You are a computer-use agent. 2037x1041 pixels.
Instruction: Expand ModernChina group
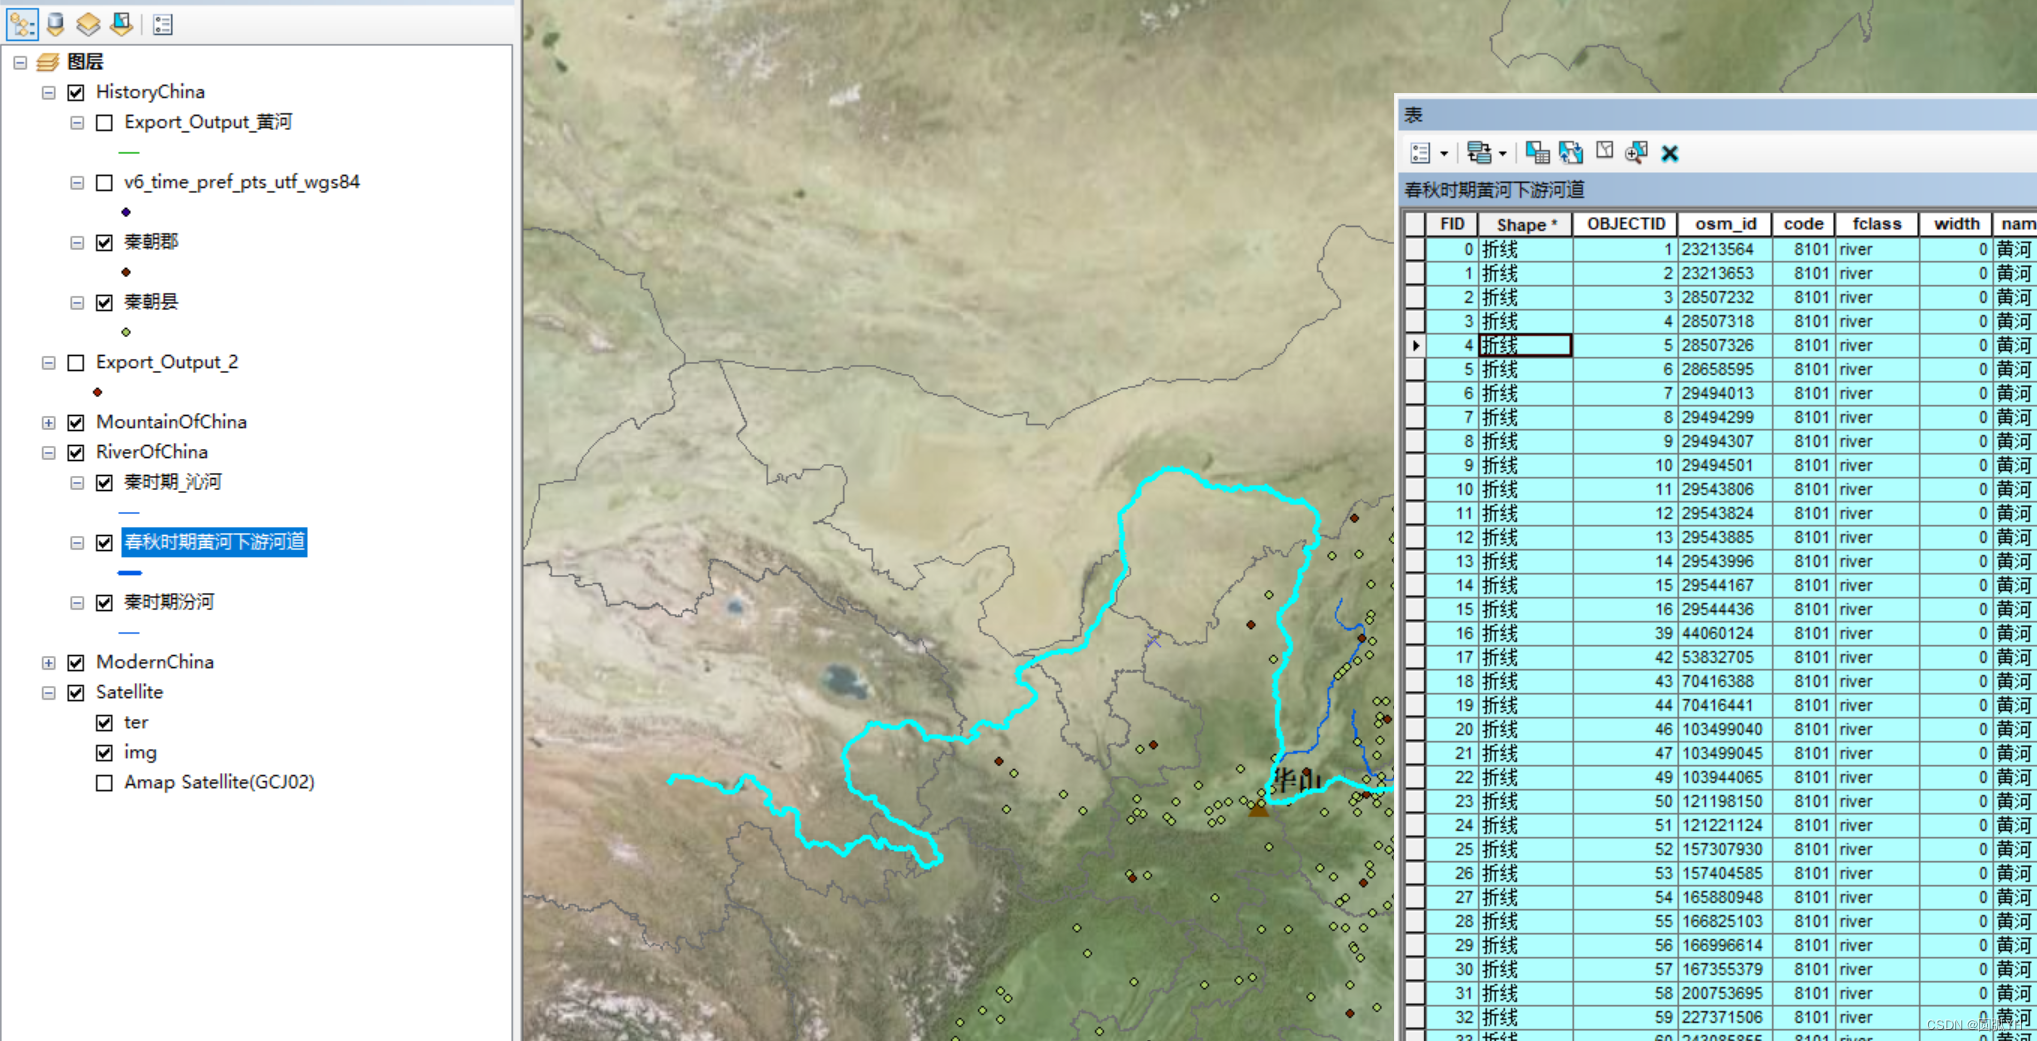48,663
